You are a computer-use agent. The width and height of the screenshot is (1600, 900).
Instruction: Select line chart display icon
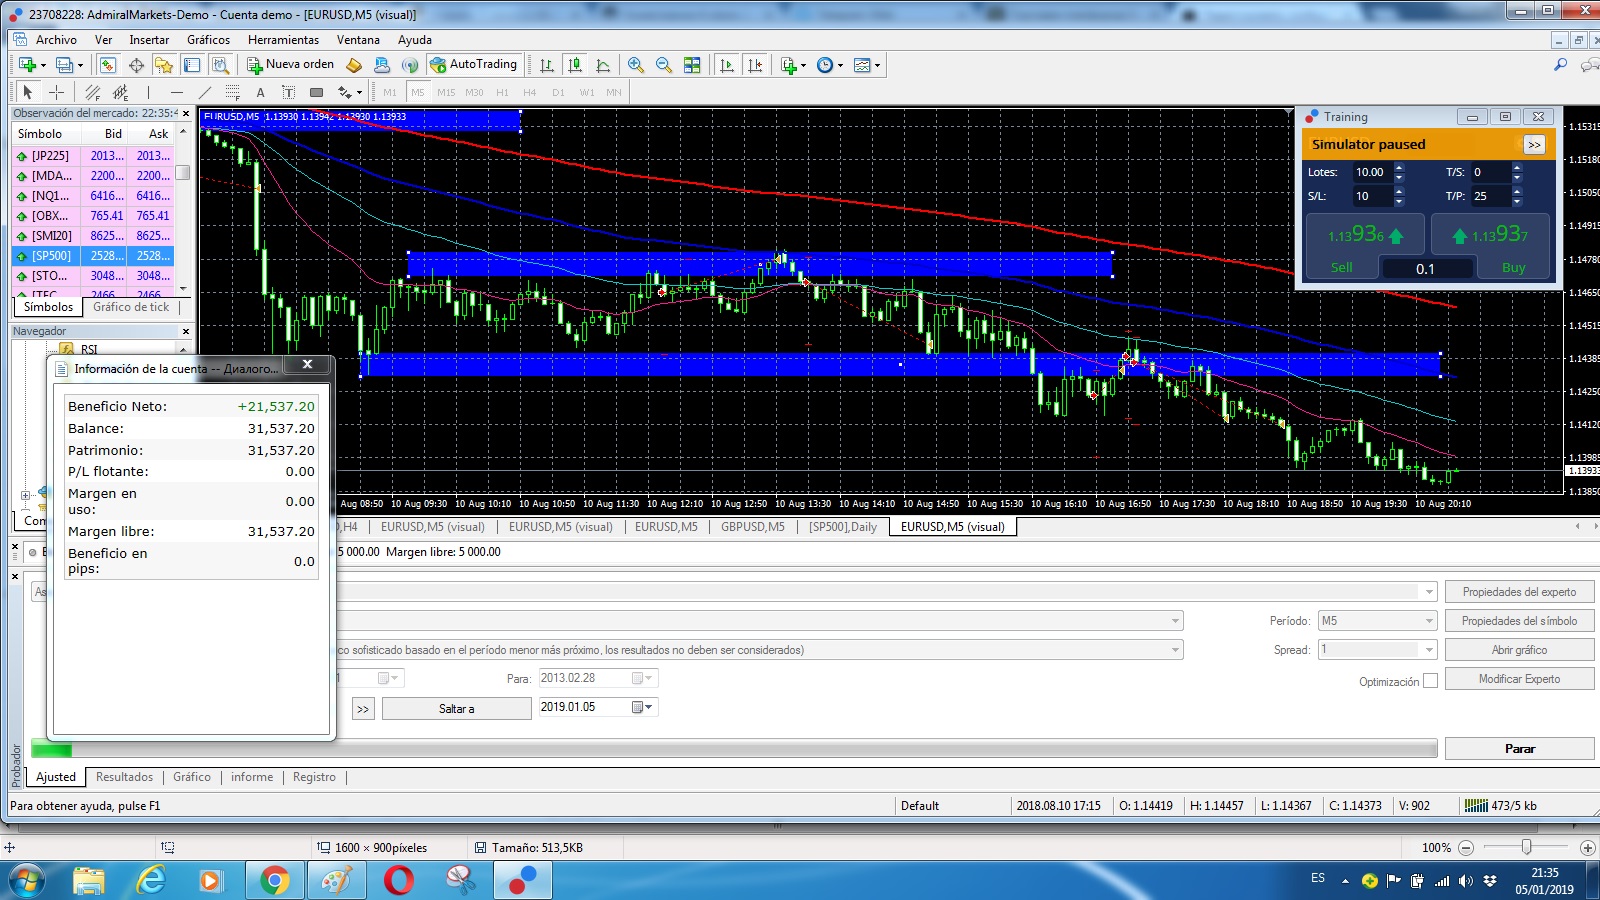(x=603, y=65)
